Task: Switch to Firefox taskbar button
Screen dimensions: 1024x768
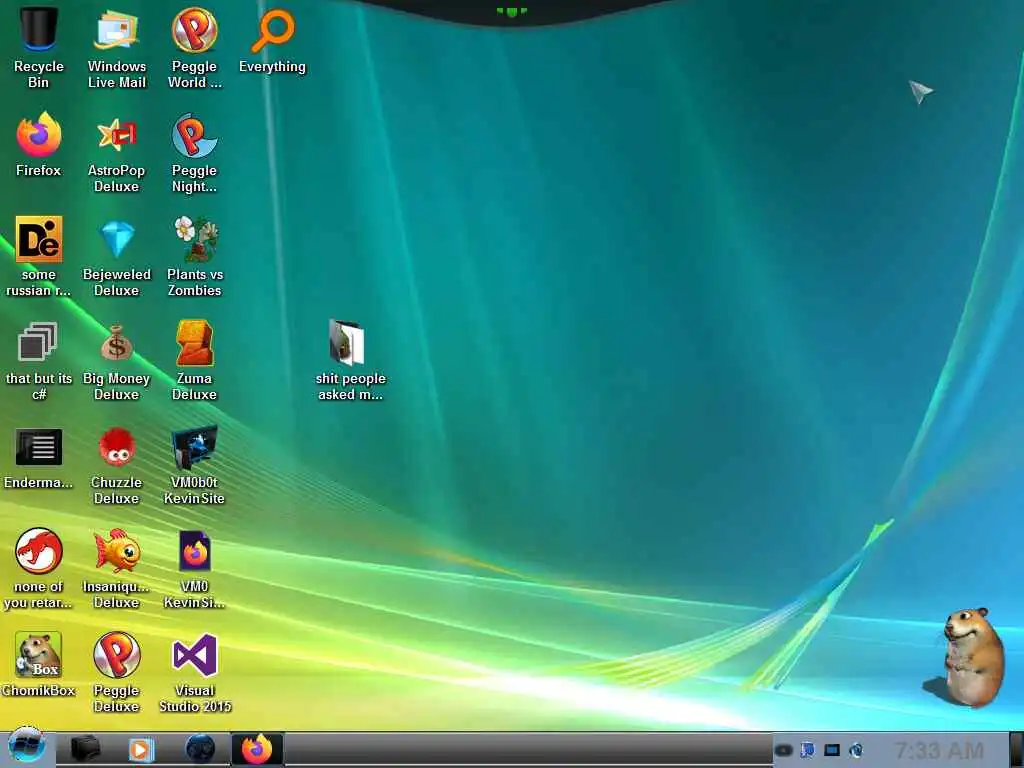Action: click(x=257, y=748)
